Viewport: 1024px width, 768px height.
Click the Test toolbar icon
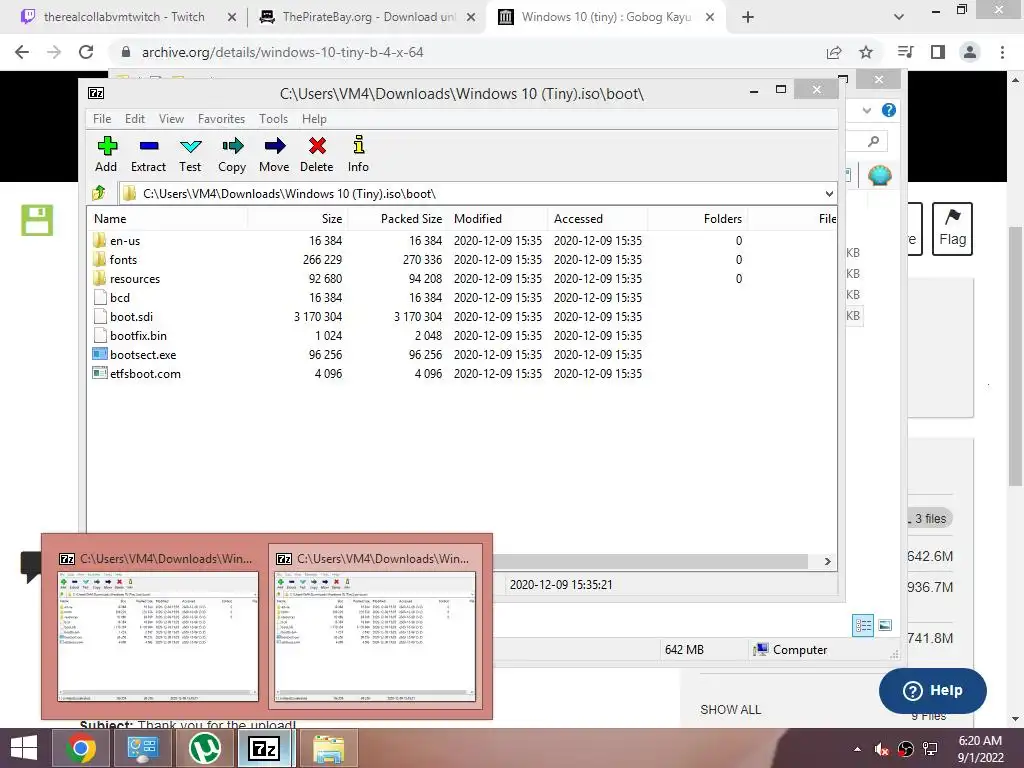[x=190, y=154]
